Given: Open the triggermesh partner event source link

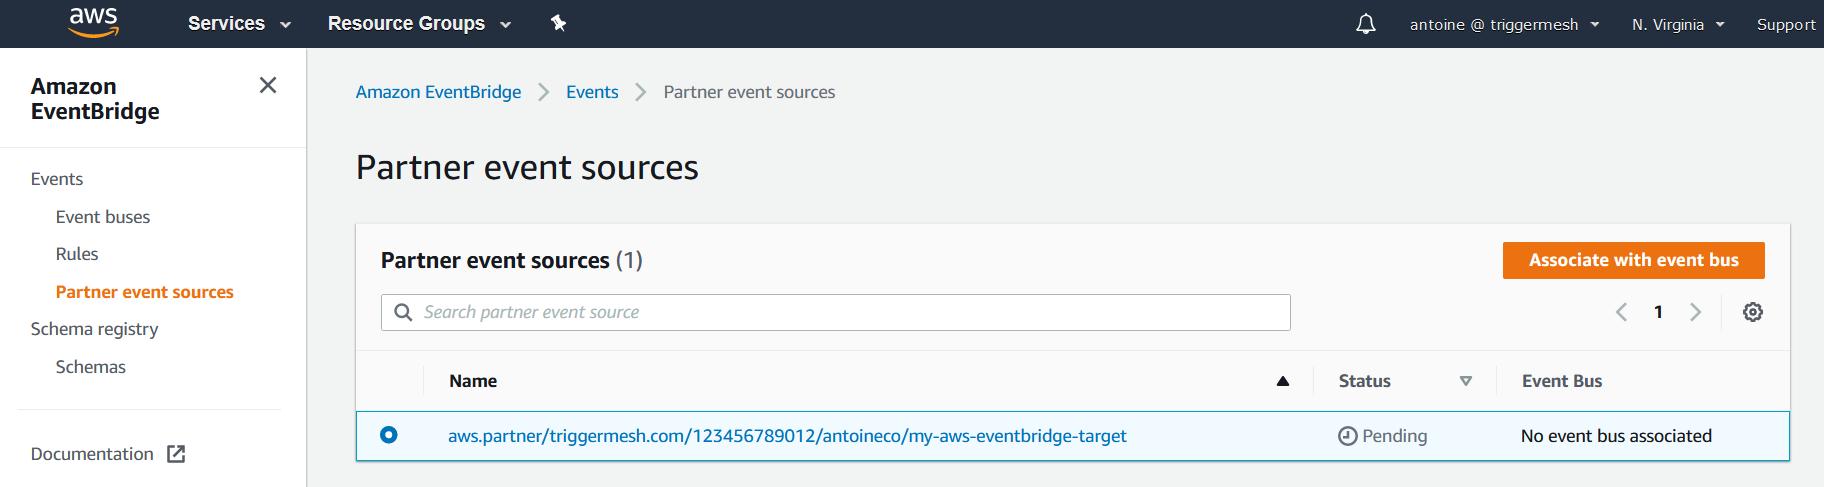Looking at the screenshot, I should click(787, 436).
